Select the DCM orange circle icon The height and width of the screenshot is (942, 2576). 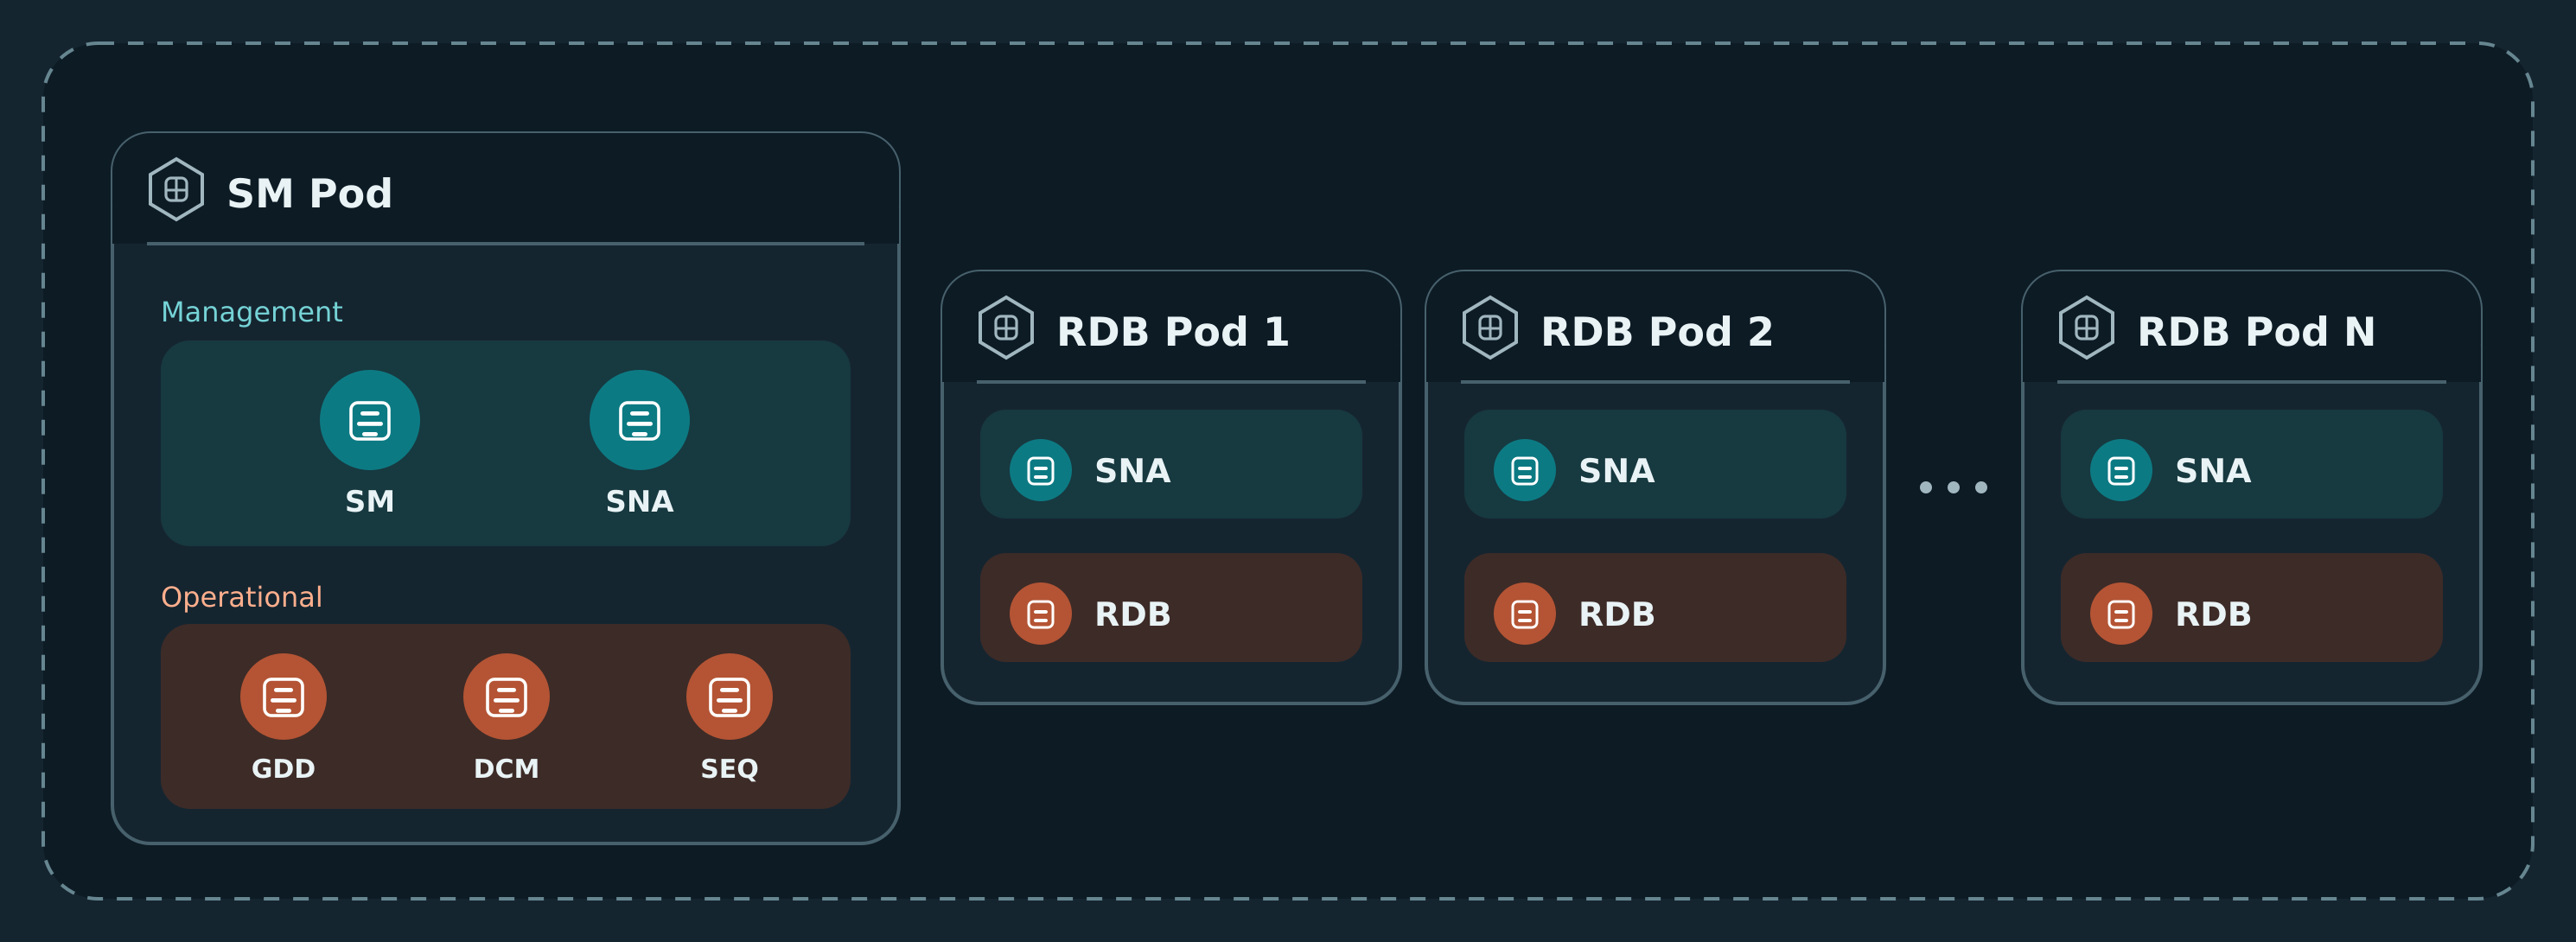pos(506,697)
